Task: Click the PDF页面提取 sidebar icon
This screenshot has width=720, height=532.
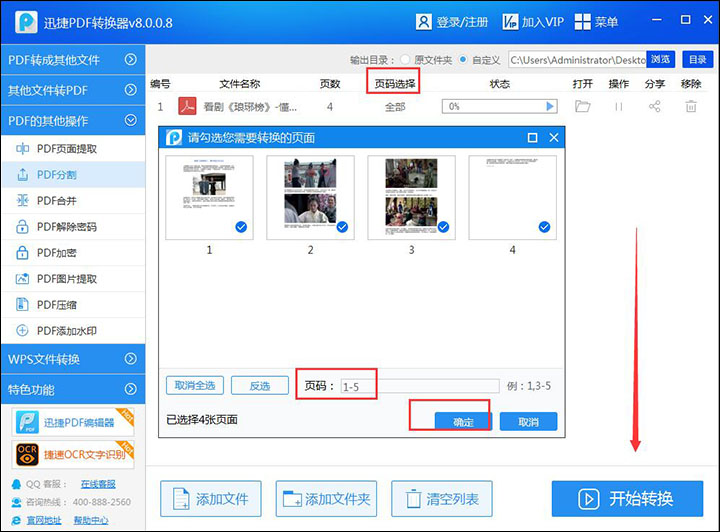Action: pos(22,149)
